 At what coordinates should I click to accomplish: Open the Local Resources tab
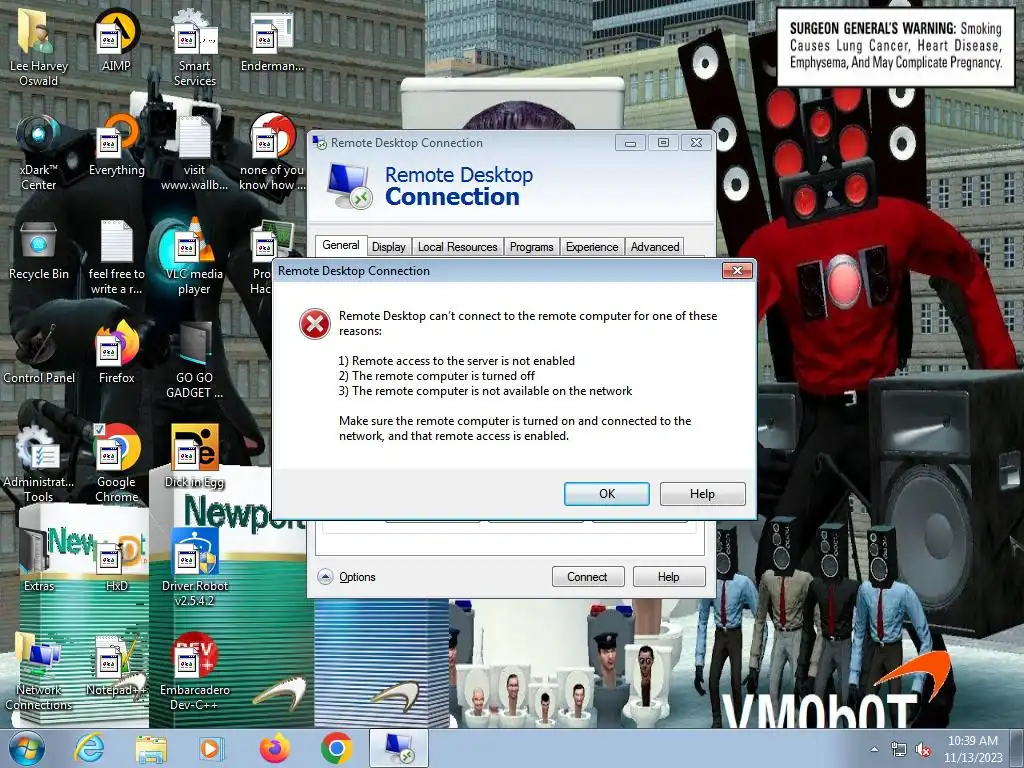[x=457, y=247]
